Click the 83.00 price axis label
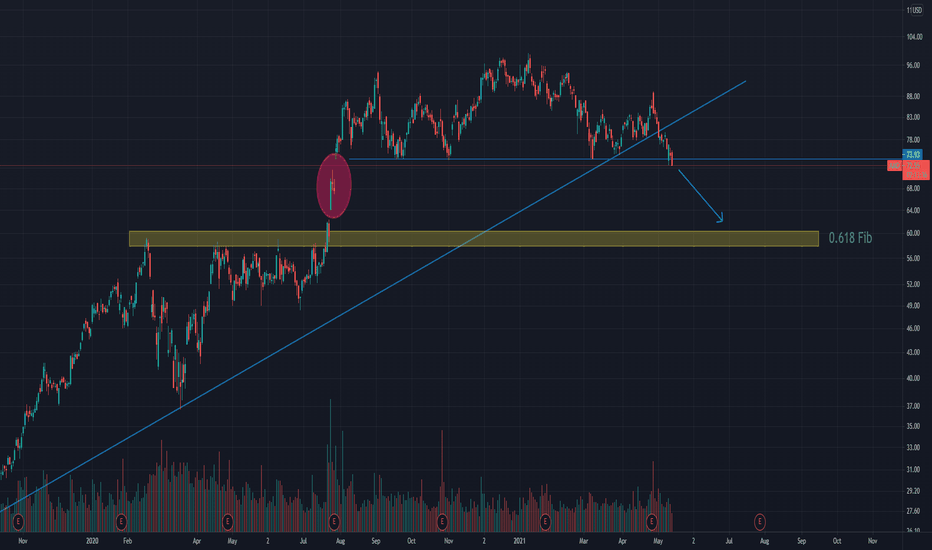 (x=914, y=117)
